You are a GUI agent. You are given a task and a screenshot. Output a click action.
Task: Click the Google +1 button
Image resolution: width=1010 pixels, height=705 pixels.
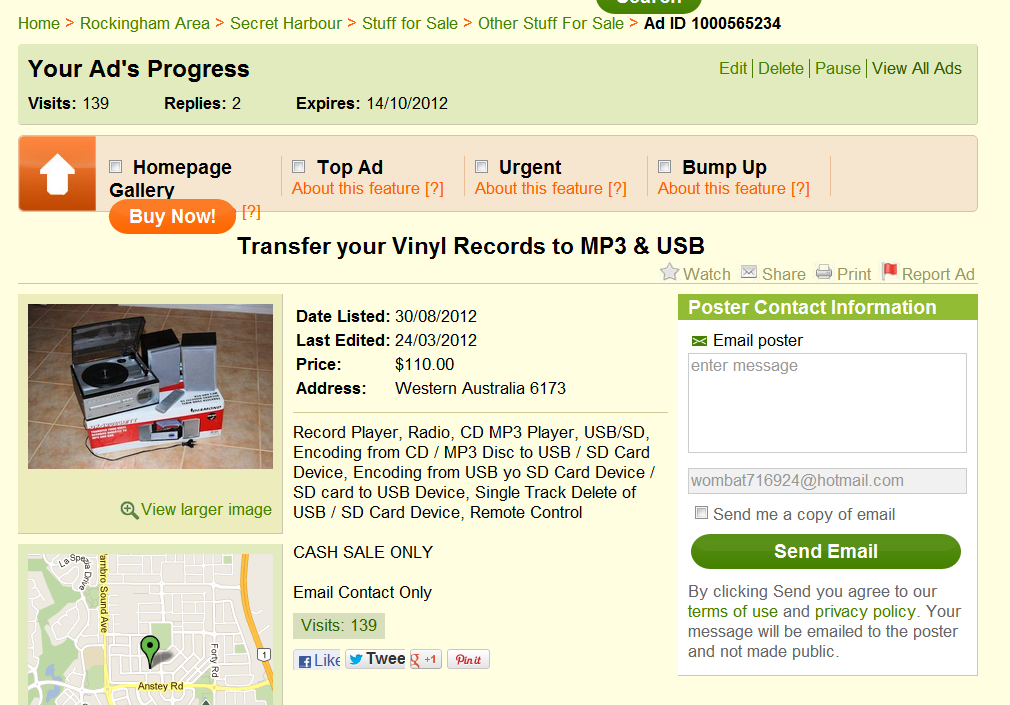coord(426,659)
